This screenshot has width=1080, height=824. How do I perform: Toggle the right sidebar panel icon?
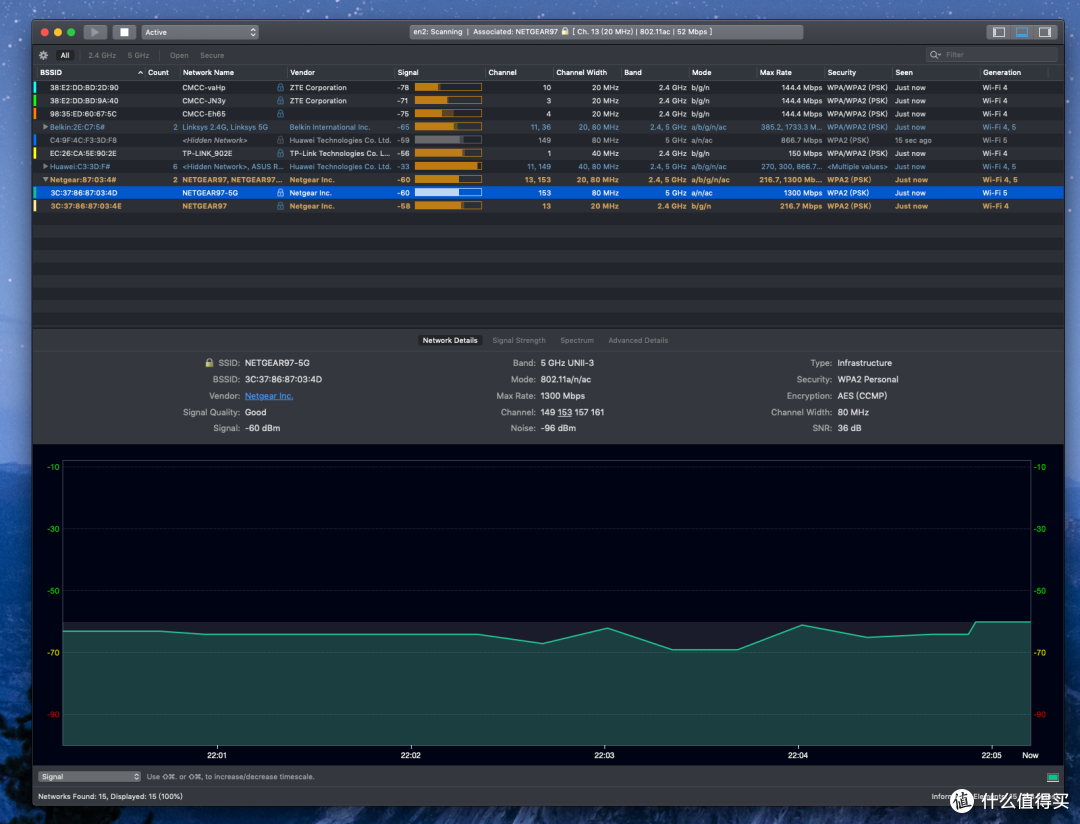point(1045,32)
